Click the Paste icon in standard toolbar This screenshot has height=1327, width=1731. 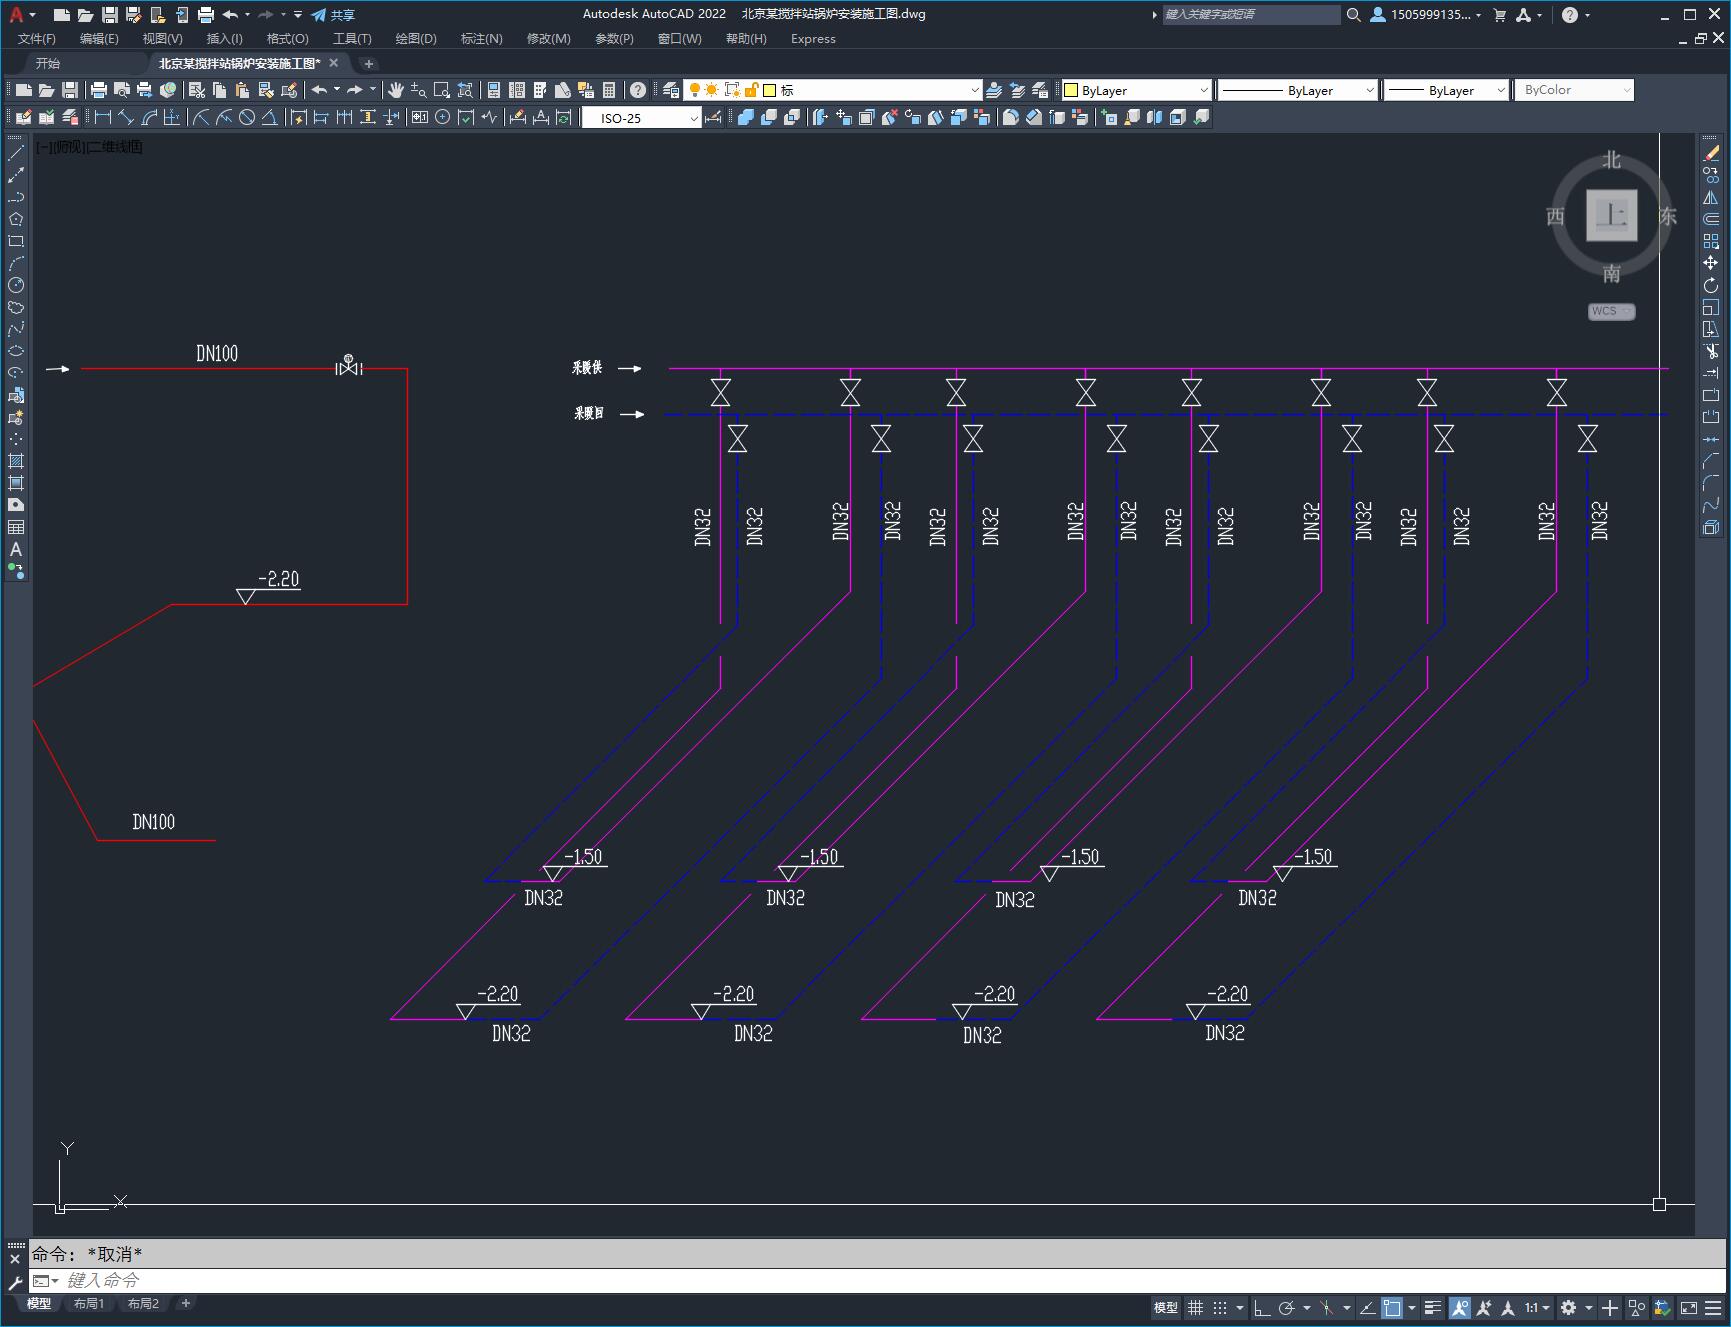(243, 90)
